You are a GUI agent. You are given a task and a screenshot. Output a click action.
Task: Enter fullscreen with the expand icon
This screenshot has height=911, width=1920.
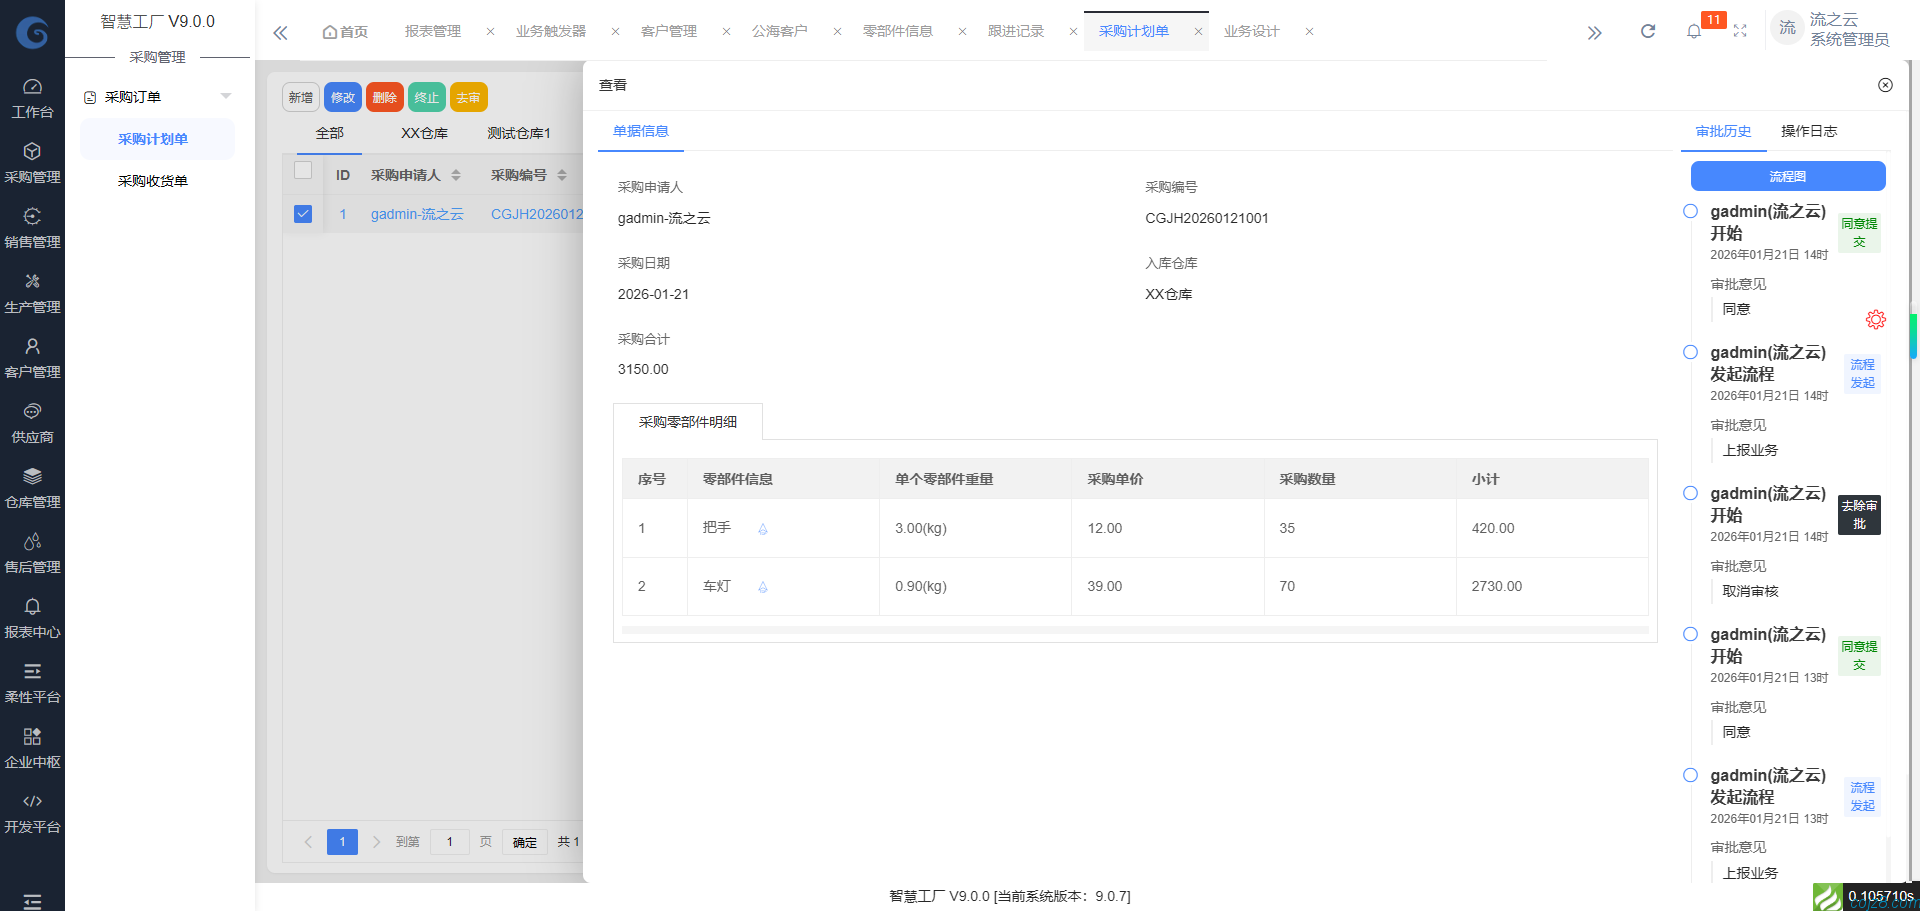(1741, 31)
